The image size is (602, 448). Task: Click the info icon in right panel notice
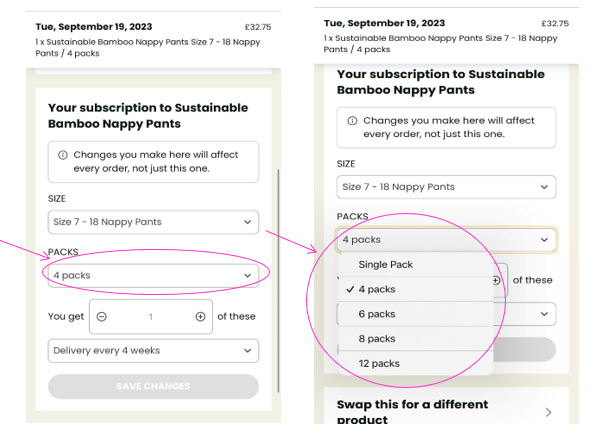(352, 120)
